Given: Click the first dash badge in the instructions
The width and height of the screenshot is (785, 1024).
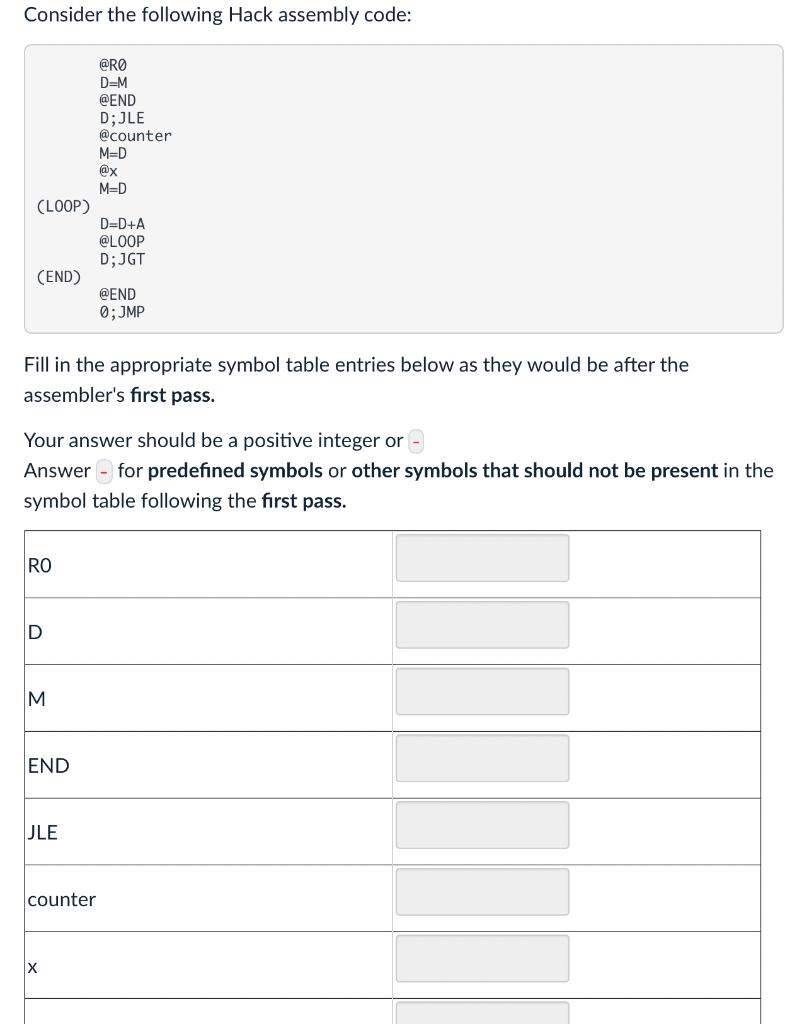Looking at the screenshot, I should point(415,441).
